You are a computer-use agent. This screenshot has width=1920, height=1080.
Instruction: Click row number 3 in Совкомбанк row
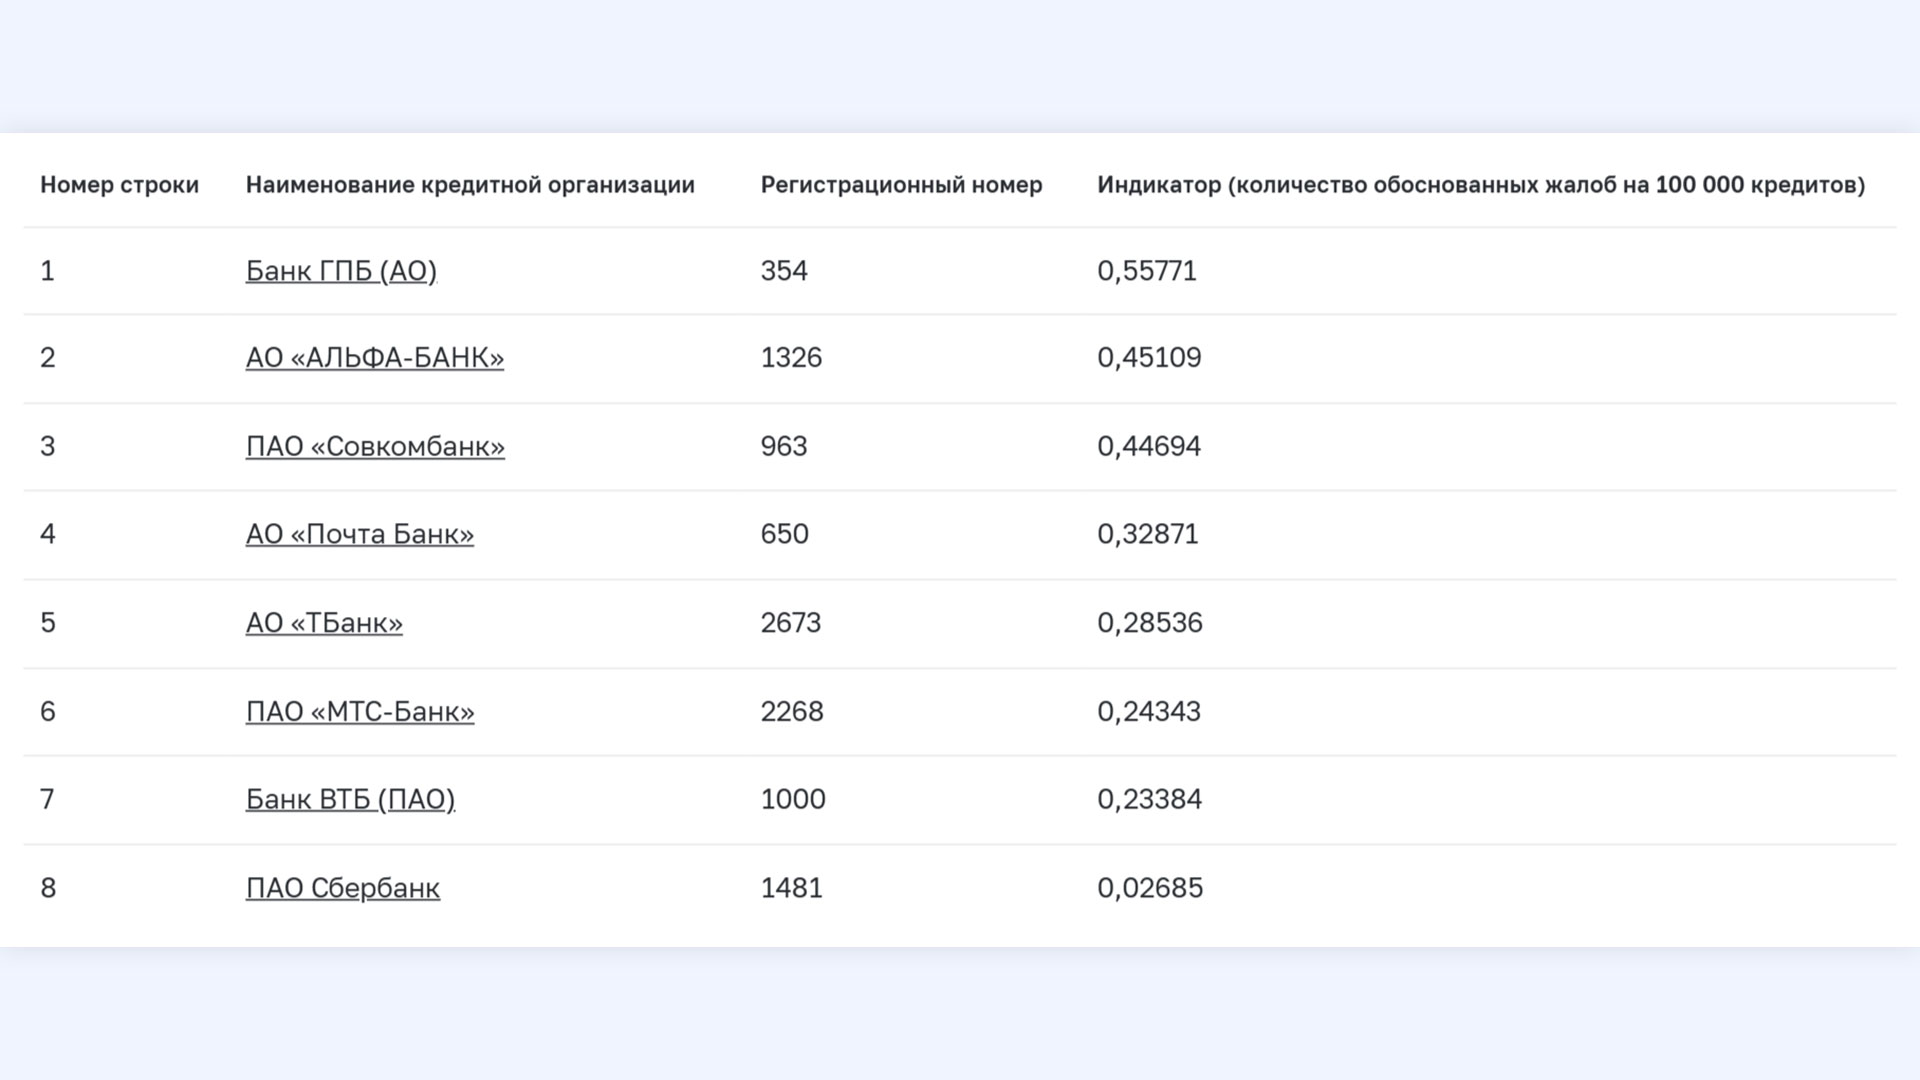pos(47,446)
